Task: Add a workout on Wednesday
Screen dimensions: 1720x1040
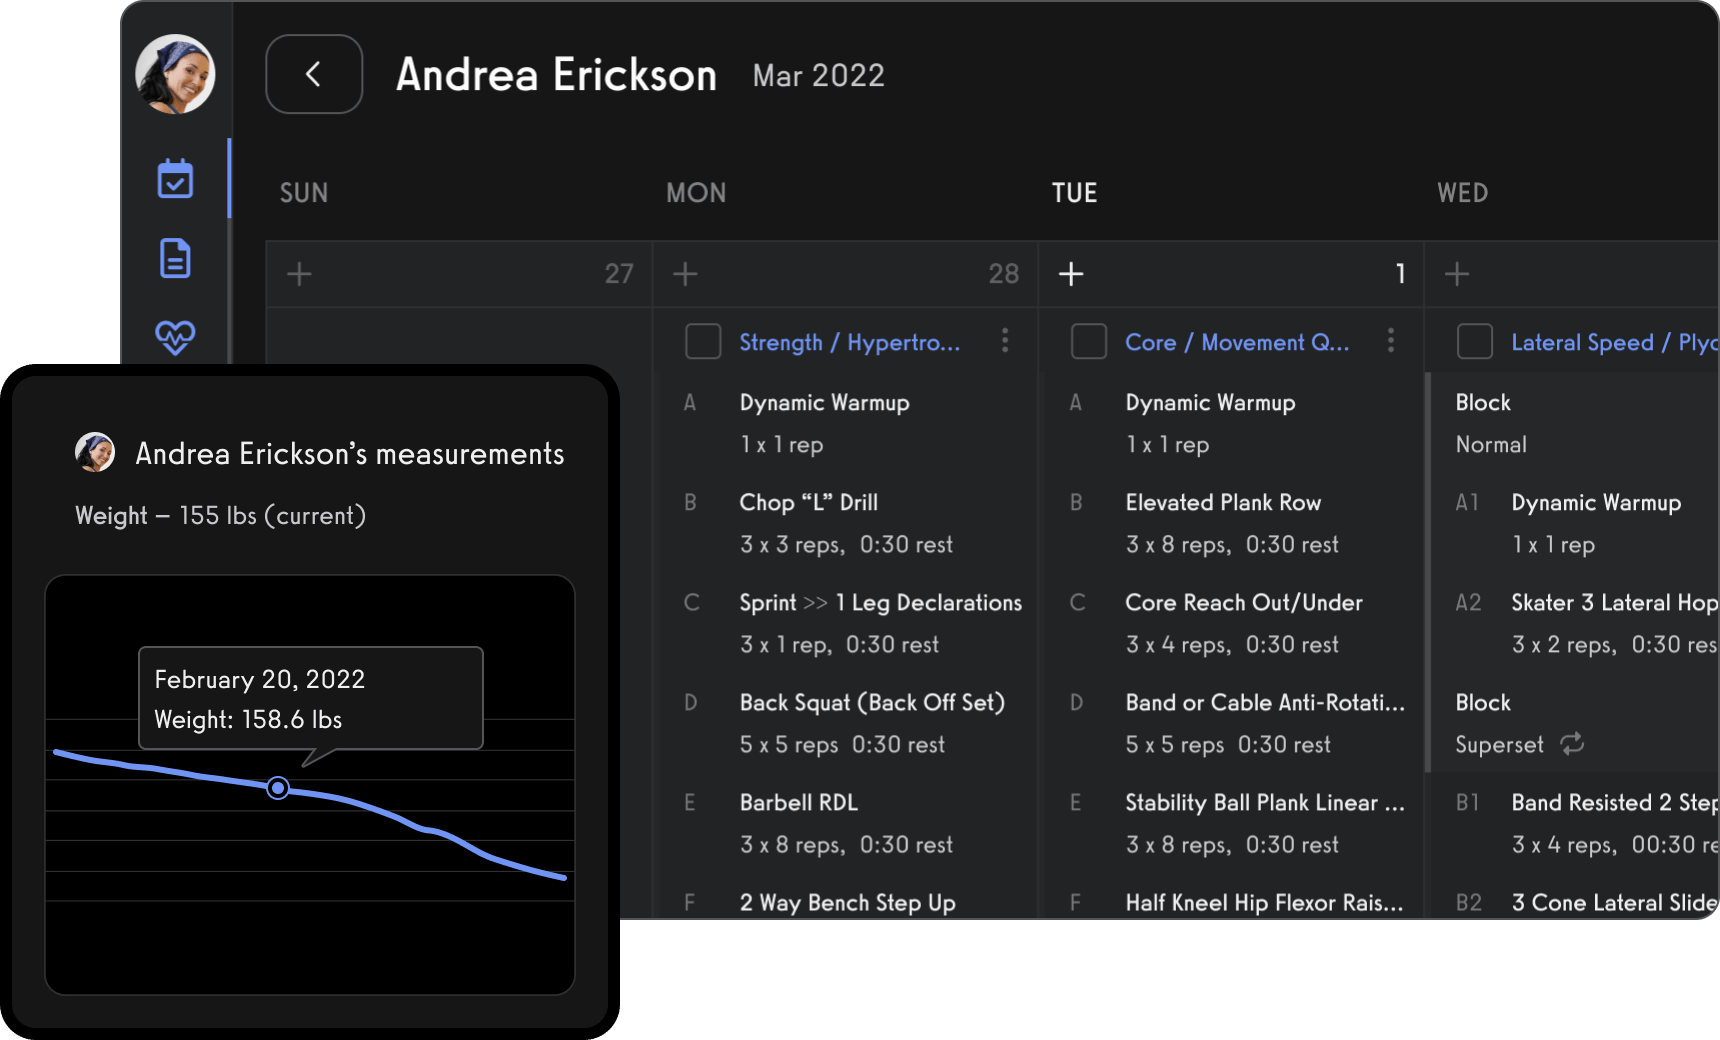Action: tap(1457, 274)
